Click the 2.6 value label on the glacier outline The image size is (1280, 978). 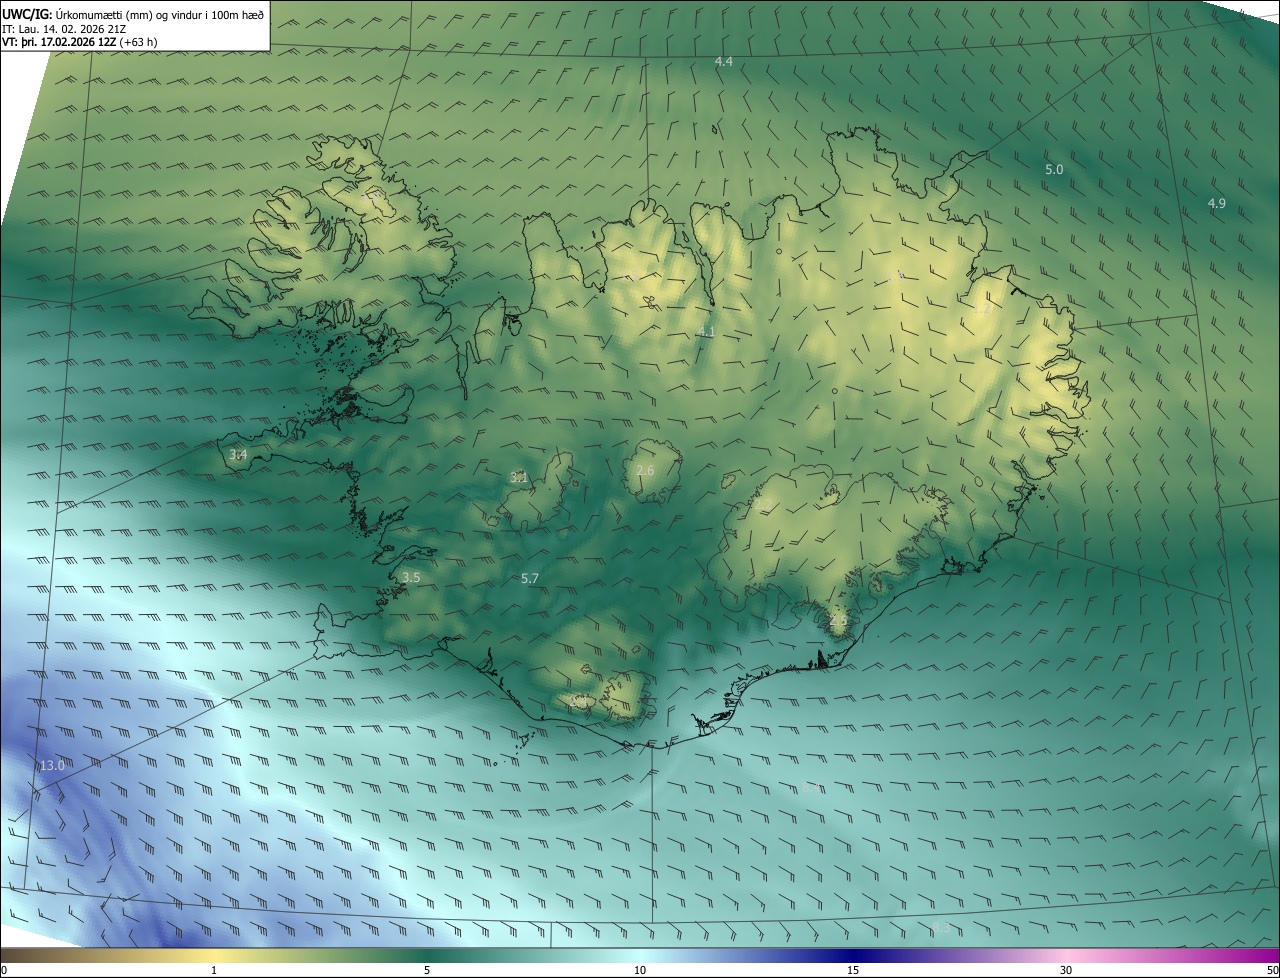[645, 471]
